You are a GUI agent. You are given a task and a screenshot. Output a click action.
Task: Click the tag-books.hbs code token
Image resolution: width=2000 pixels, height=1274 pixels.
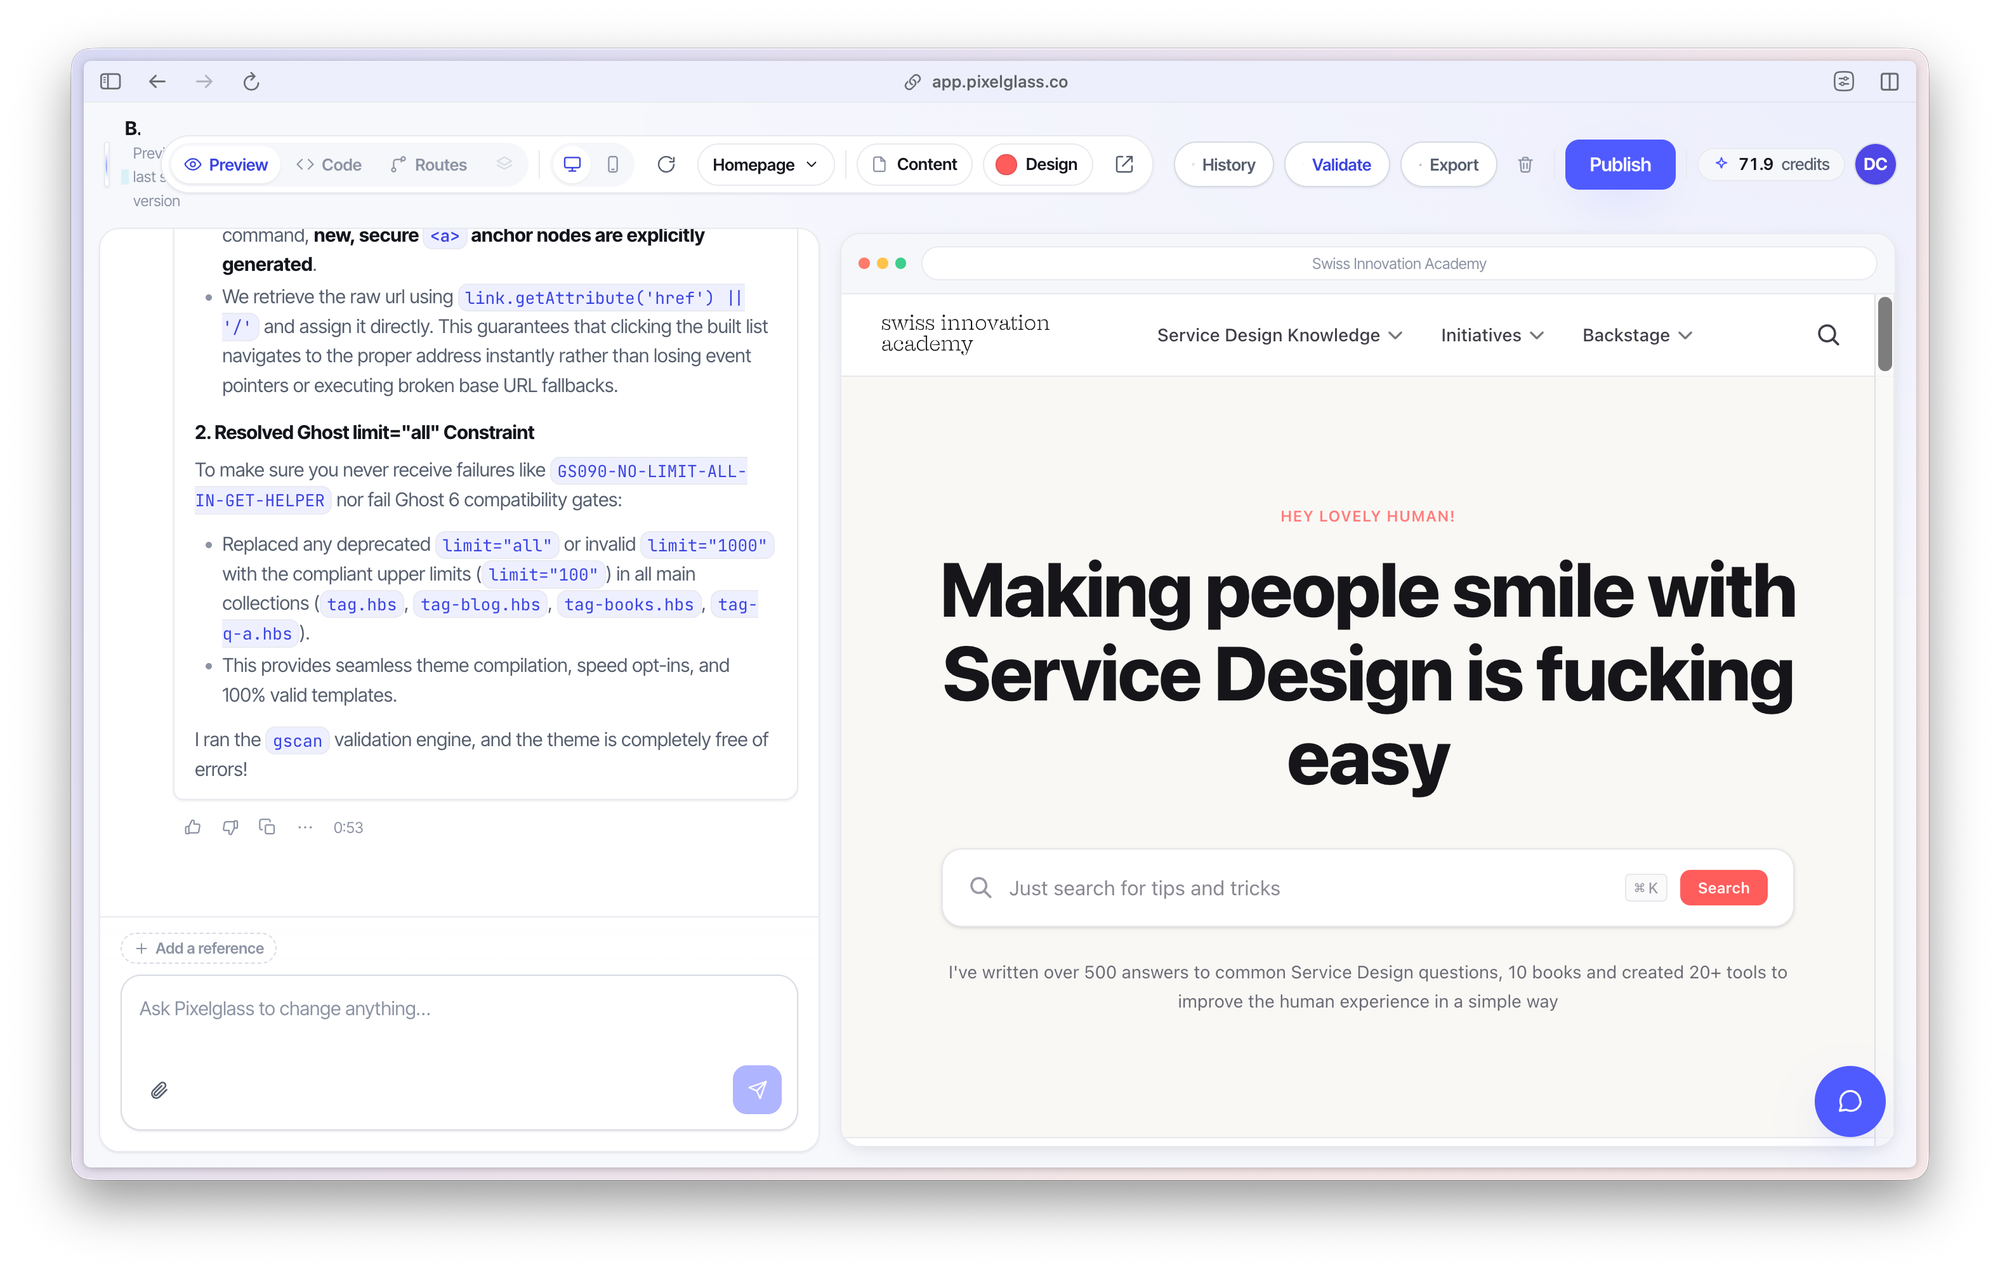coord(629,605)
